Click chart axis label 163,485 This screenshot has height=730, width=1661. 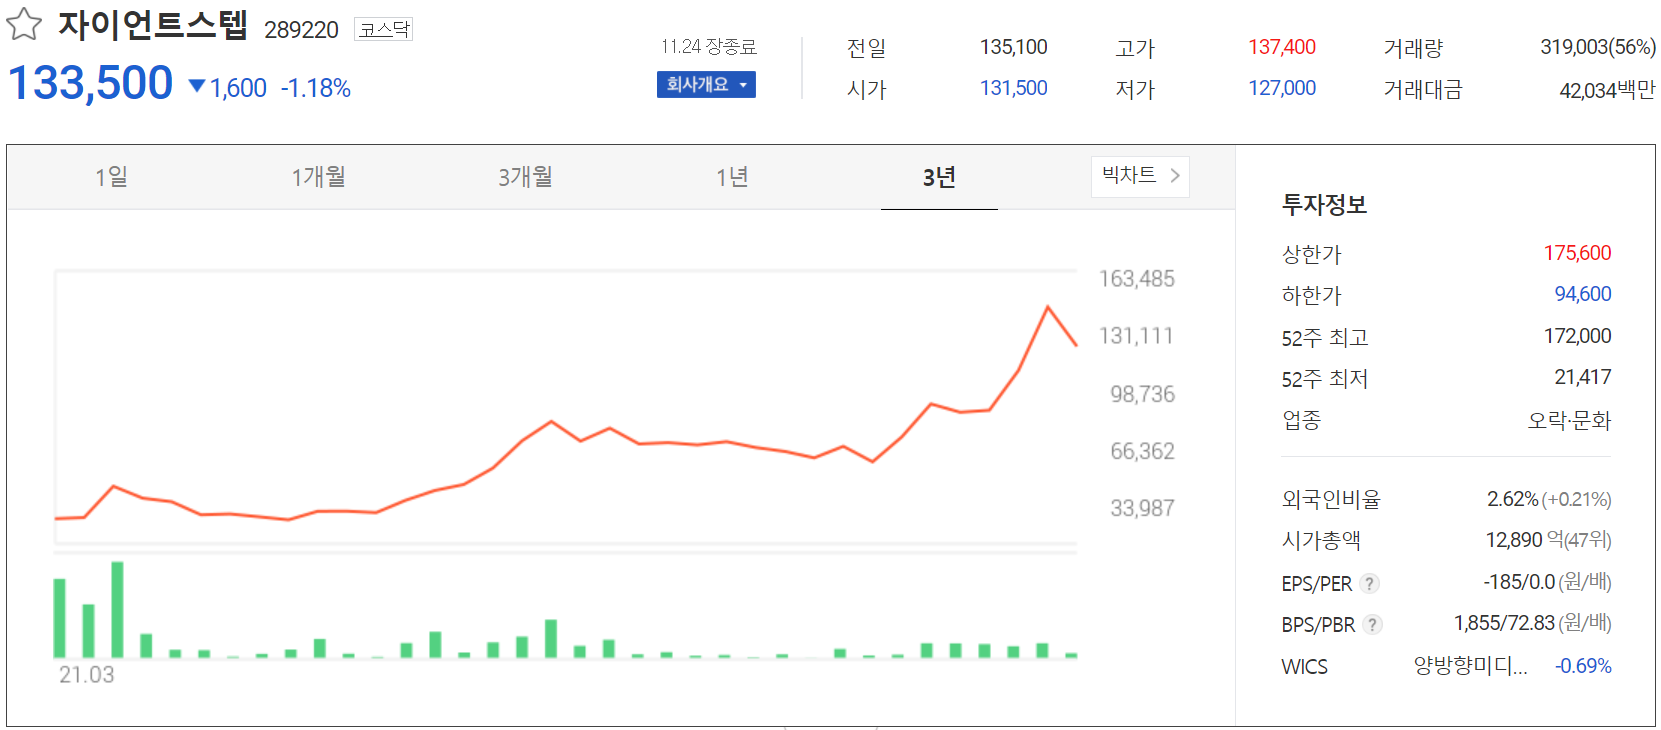1137,279
